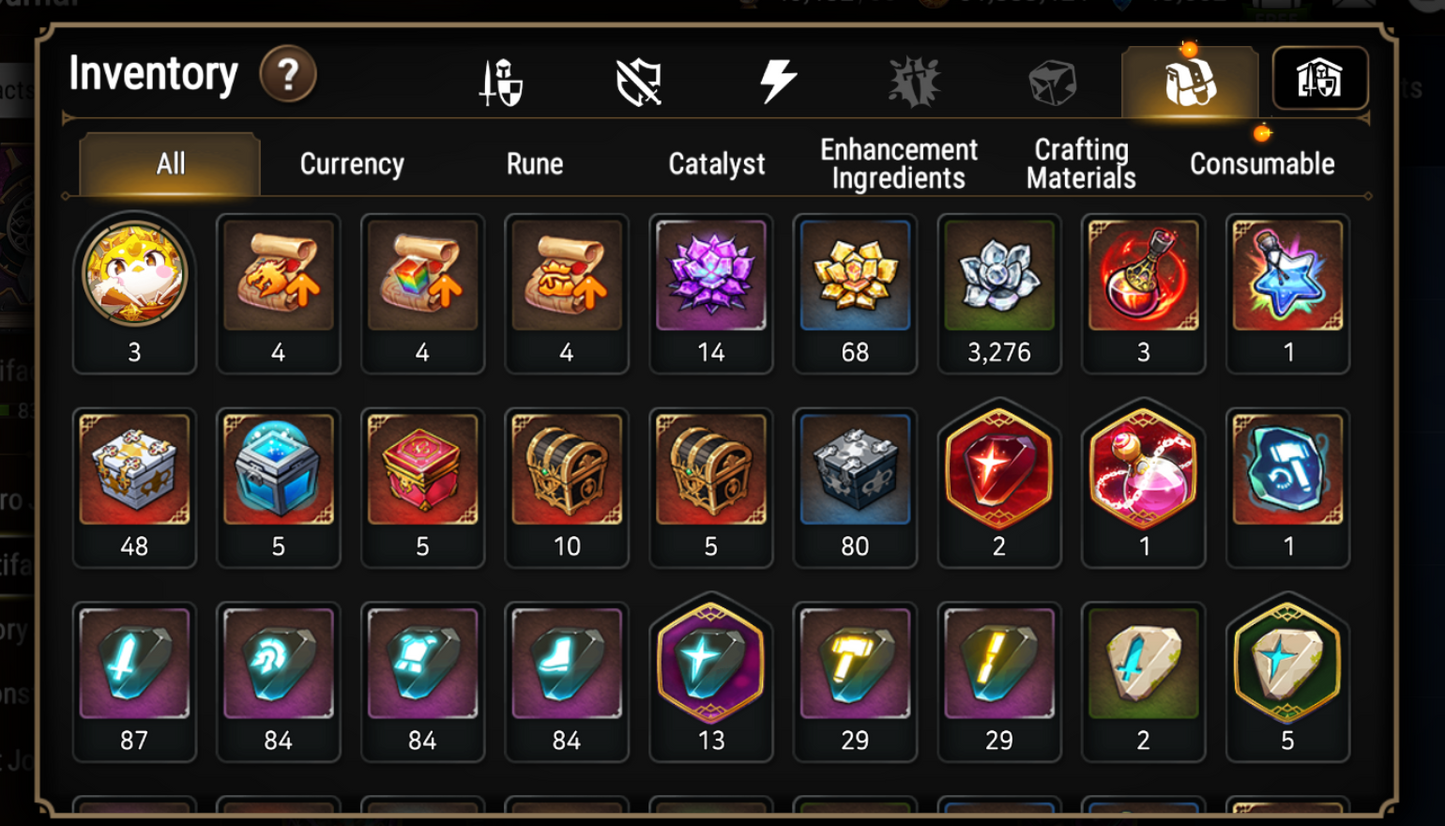Open the Crafting Materials tab
The width and height of the screenshot is (1445, 826).
[1081, 164]
